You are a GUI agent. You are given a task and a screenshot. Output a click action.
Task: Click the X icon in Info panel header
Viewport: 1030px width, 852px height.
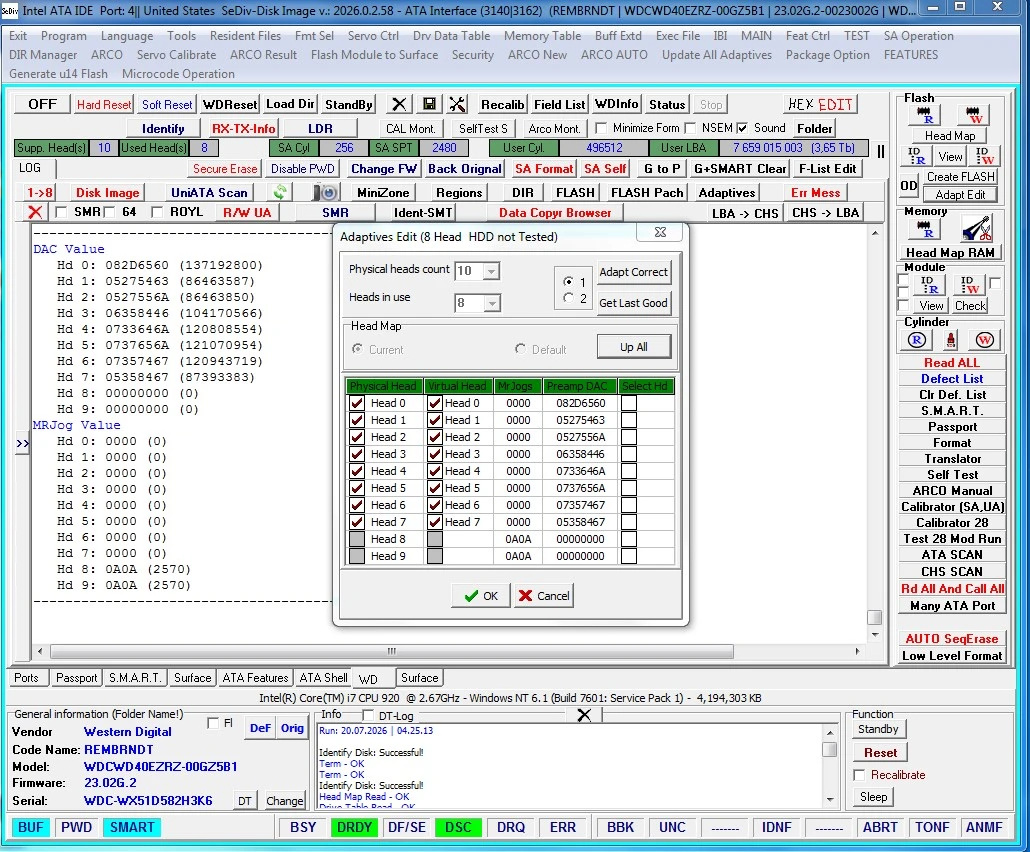[x=584, y=715]
